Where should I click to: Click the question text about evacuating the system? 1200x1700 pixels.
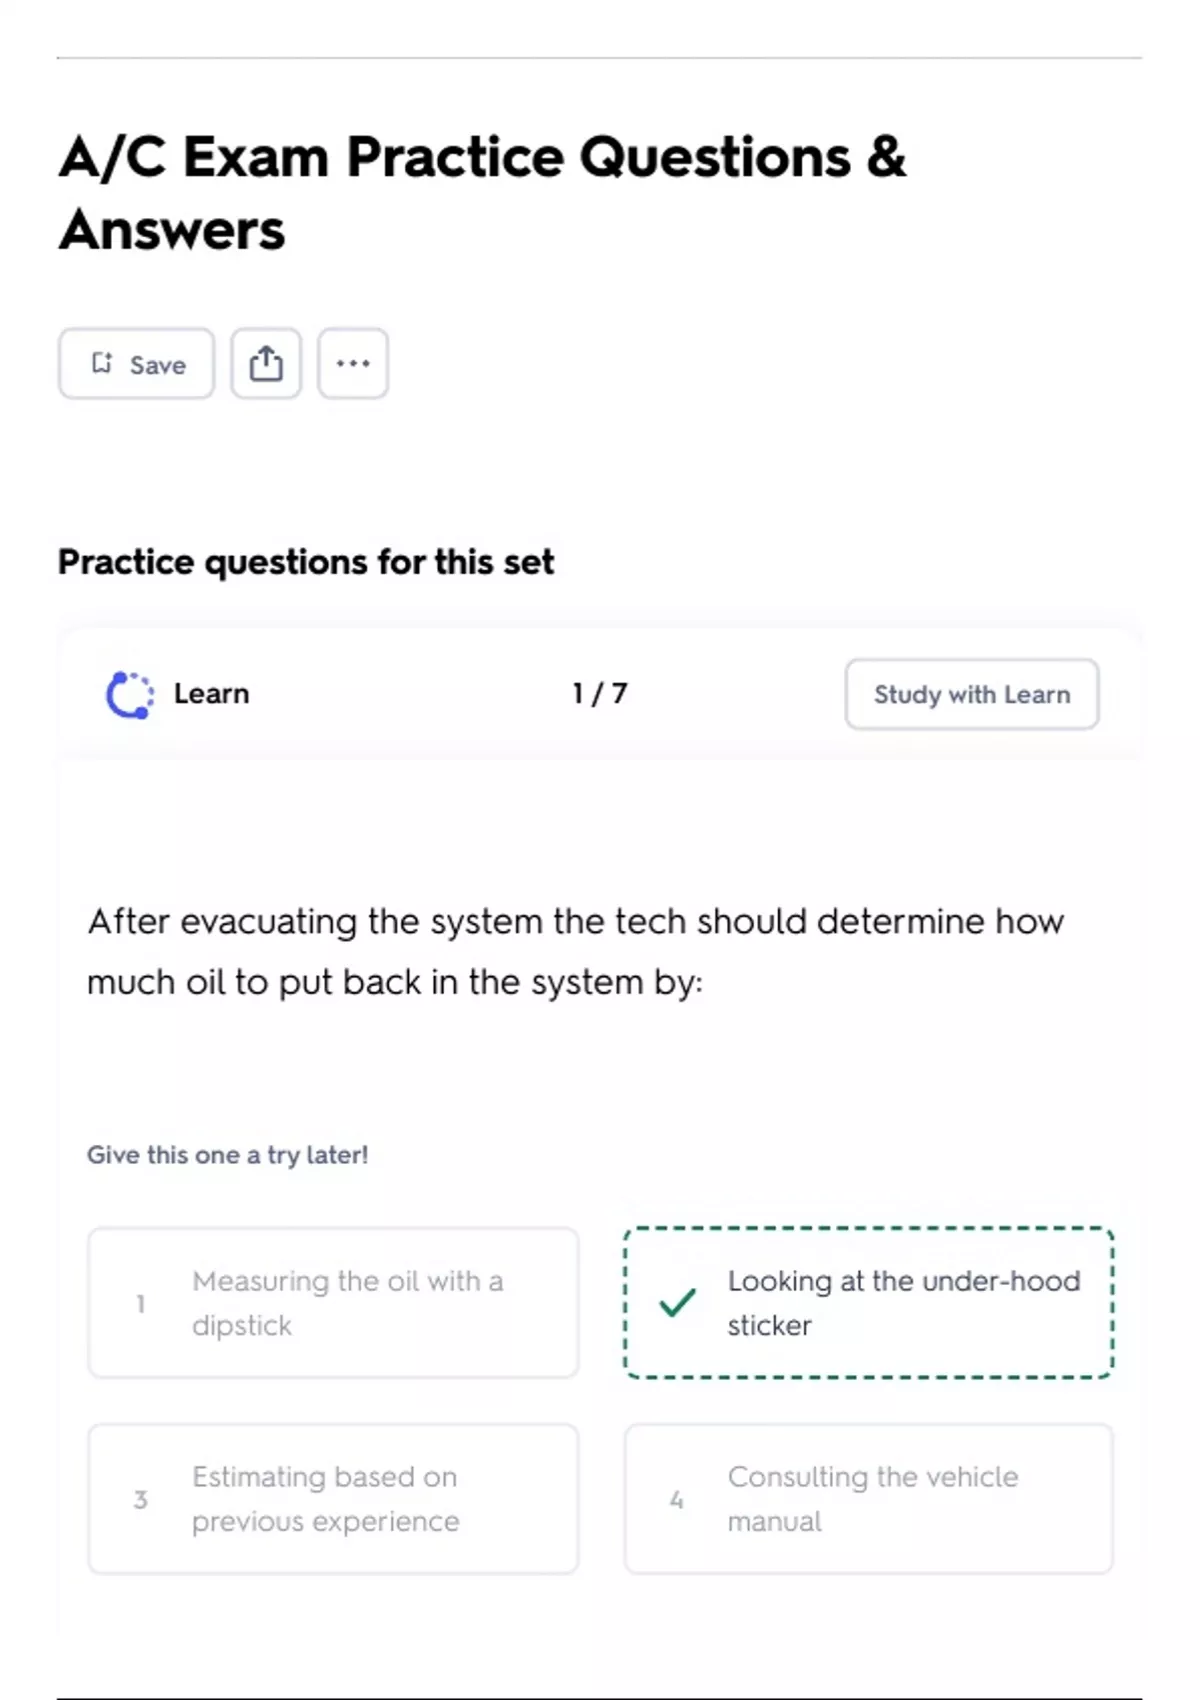click(576, 951)
